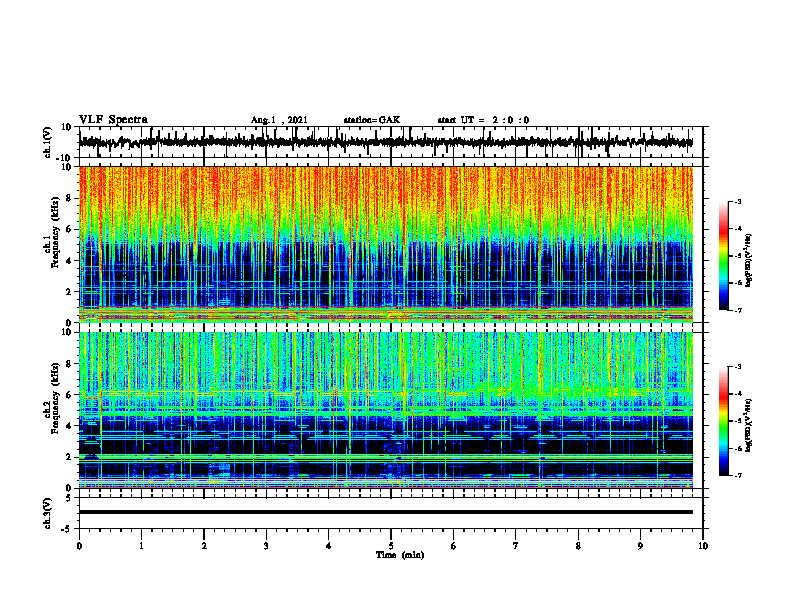Click the time axis tick label "9"

[x=640, y=546]
